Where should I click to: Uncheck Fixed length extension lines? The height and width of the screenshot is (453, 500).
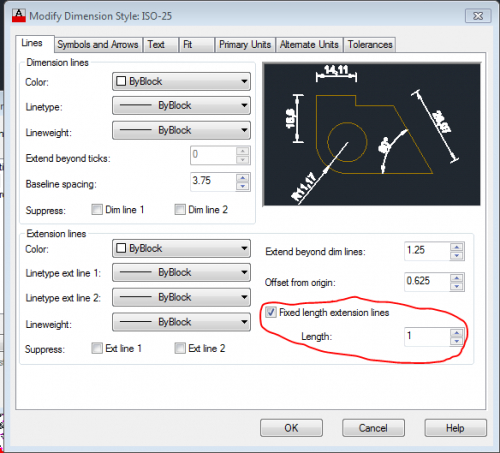(271, 312)
